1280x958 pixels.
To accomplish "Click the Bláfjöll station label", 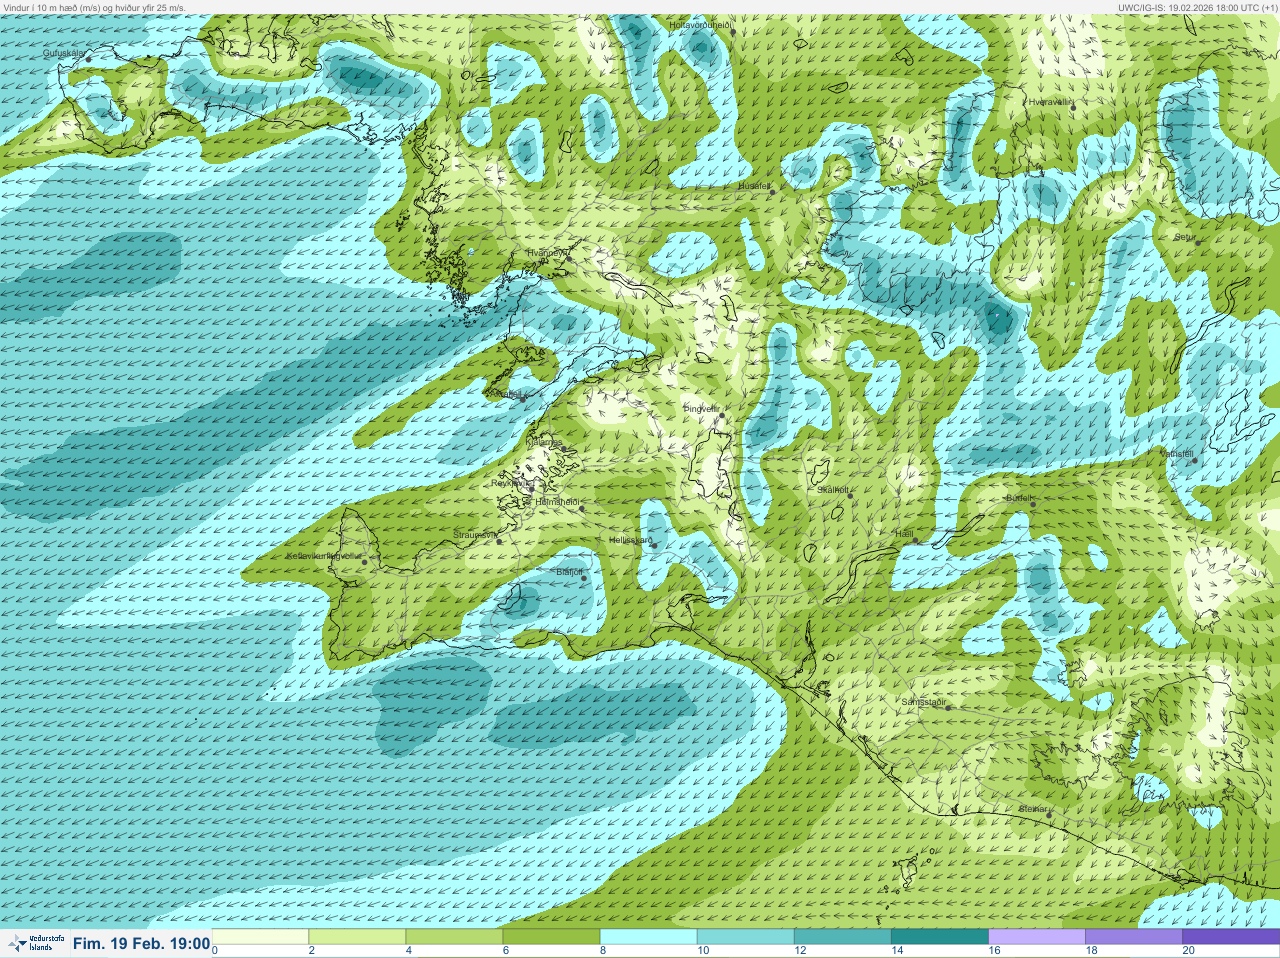I will 569,572.
